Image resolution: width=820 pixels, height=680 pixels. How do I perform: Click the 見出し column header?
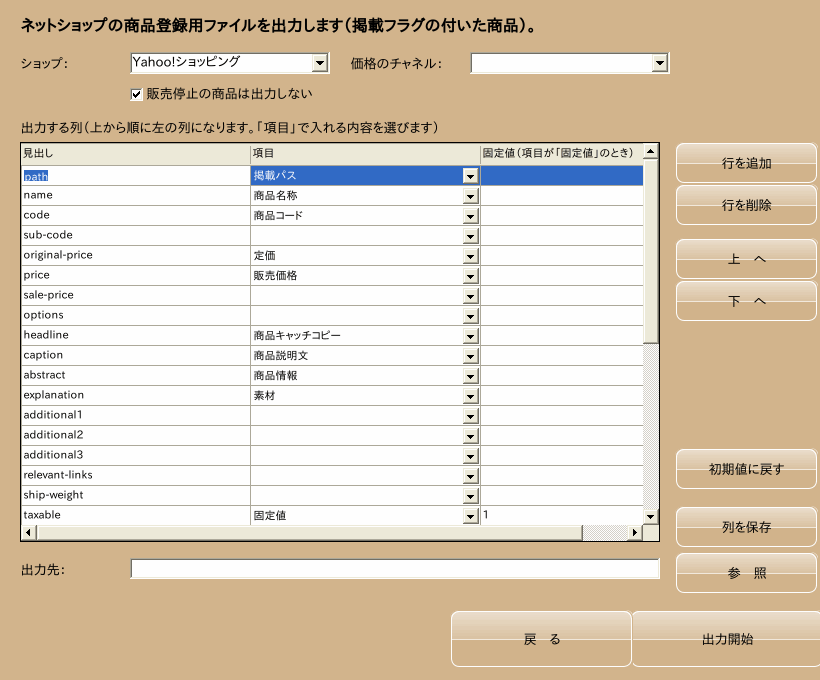point(136,154)
